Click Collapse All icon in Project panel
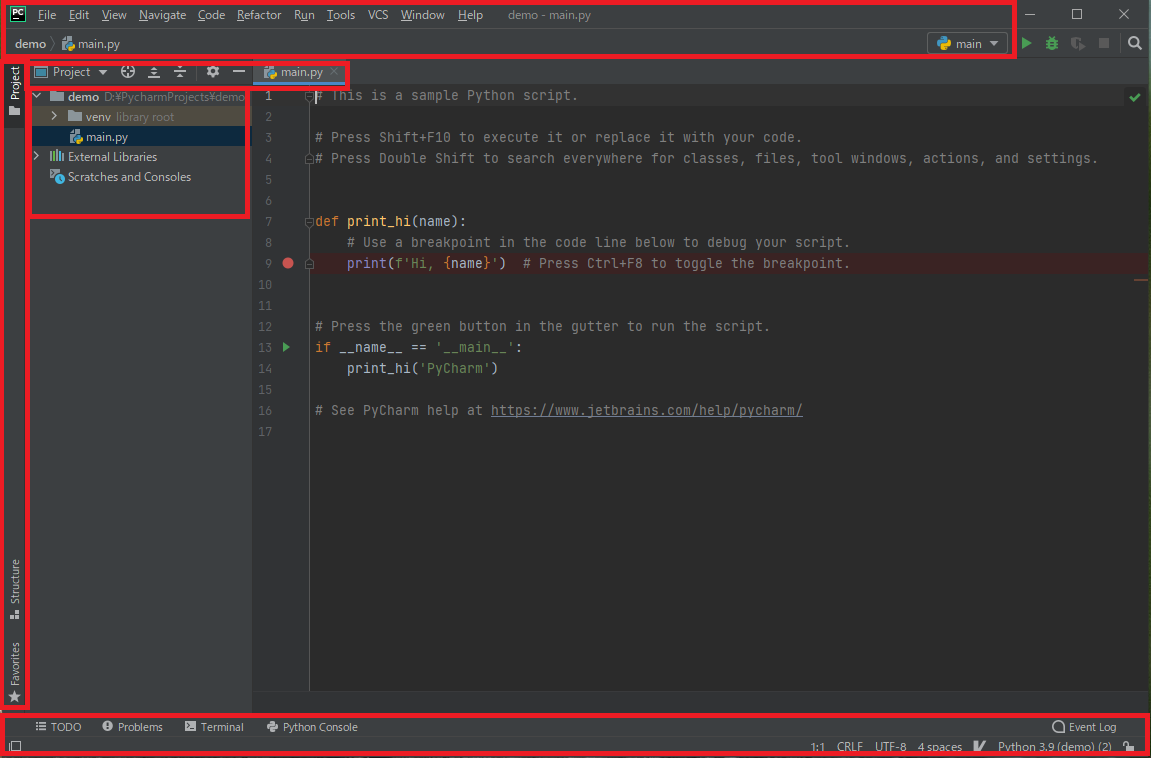 [180, 72]
